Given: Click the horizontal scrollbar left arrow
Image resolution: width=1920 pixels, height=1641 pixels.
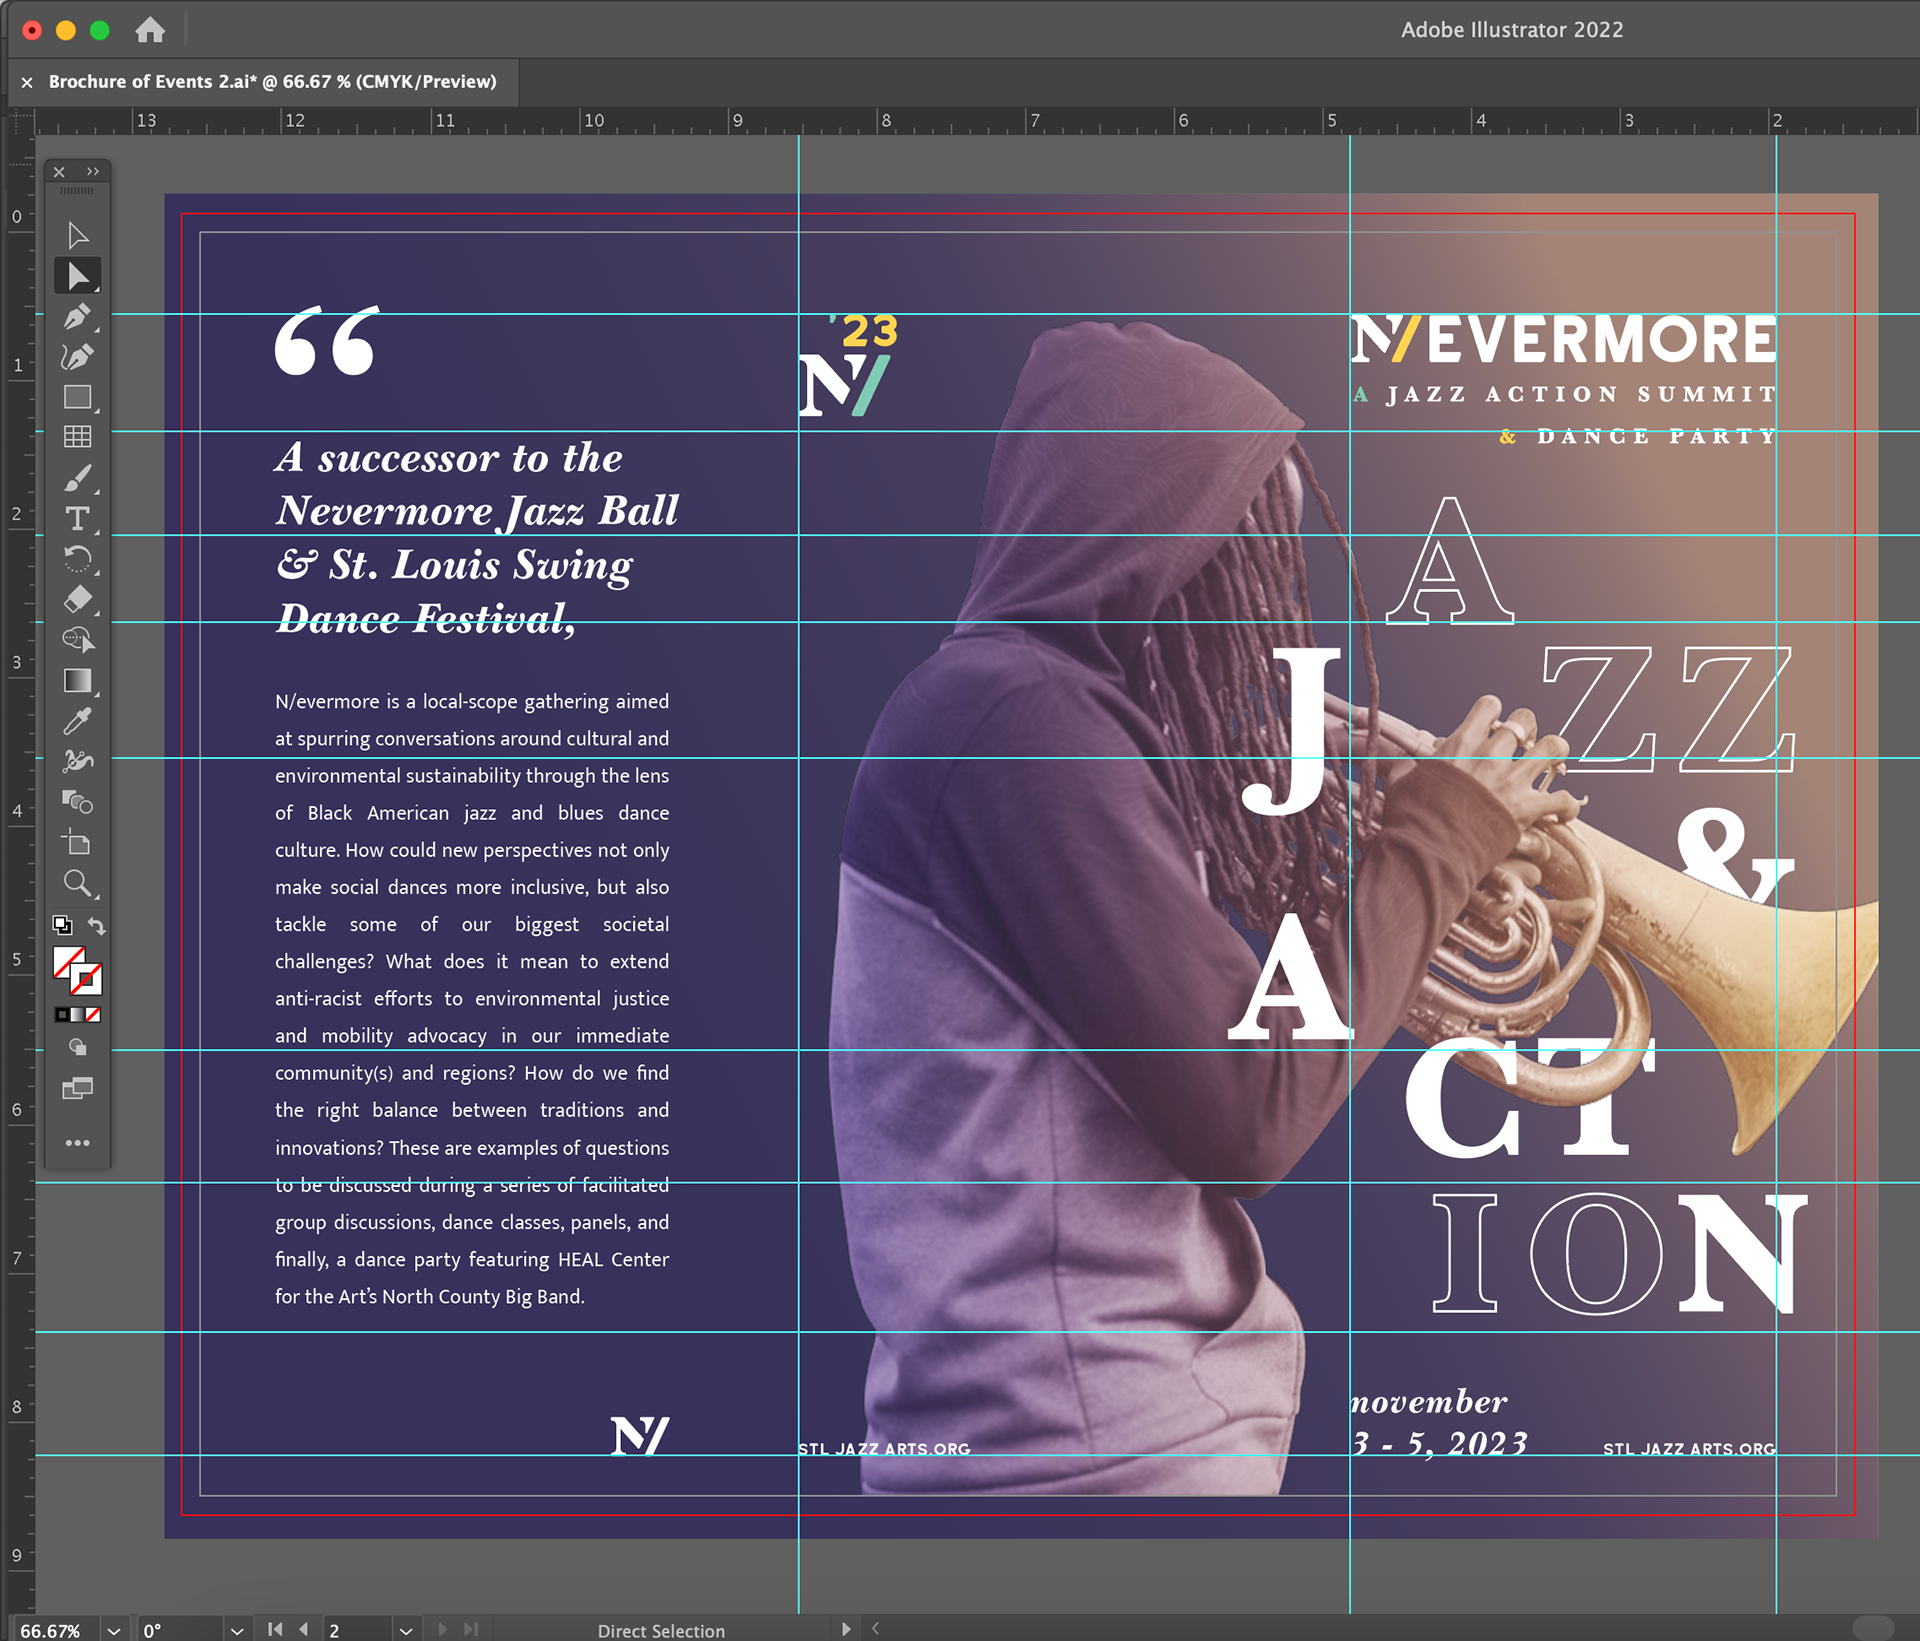Looking at the screenshot, I should (876, 1629).
